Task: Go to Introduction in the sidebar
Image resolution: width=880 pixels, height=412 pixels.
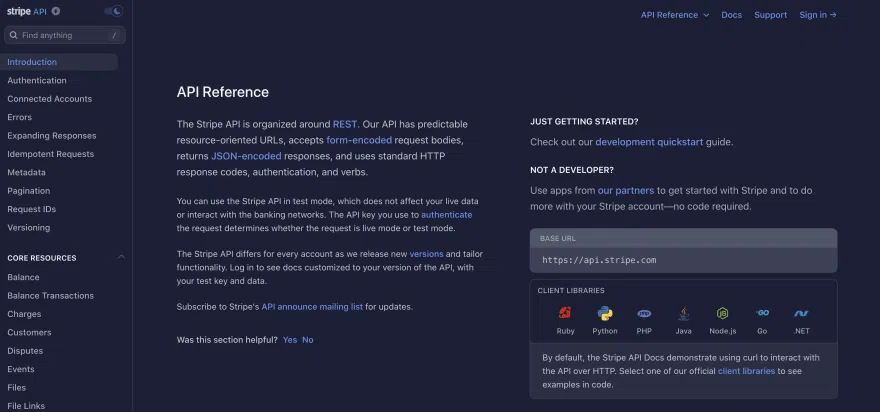Action: tap(59, 62)
